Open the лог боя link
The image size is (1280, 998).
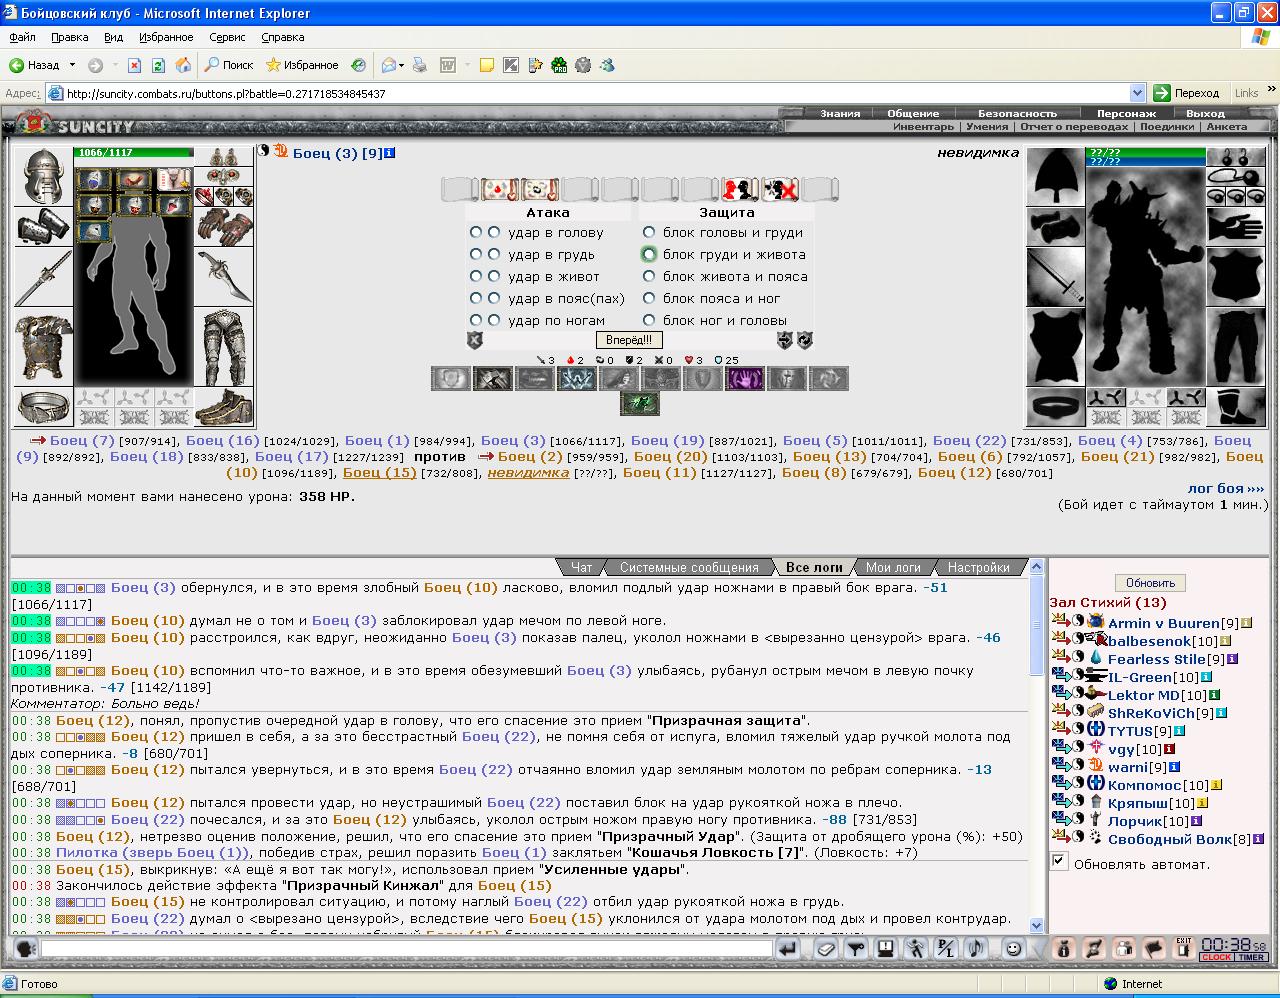(1225, 488)
